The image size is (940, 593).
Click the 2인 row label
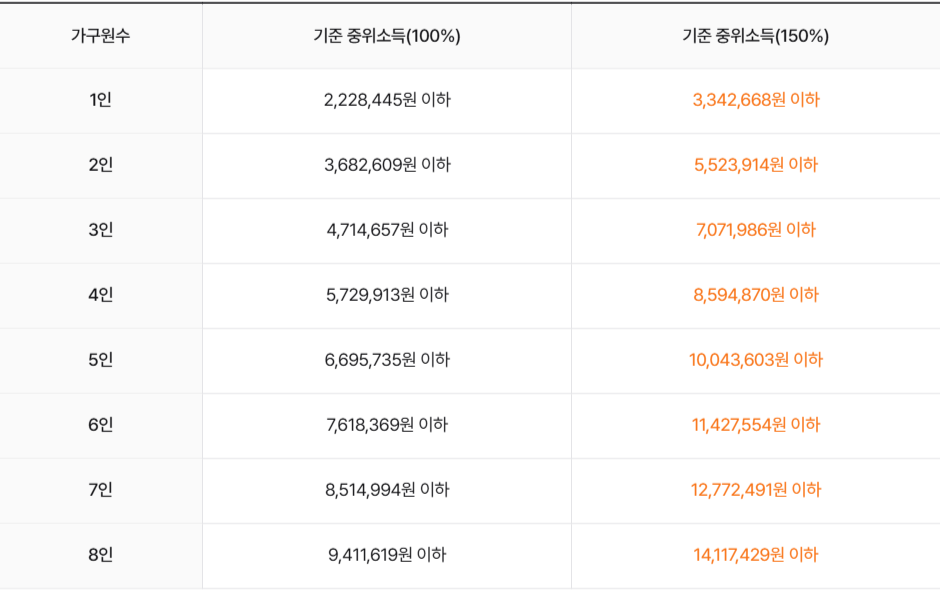coord(101,165)
